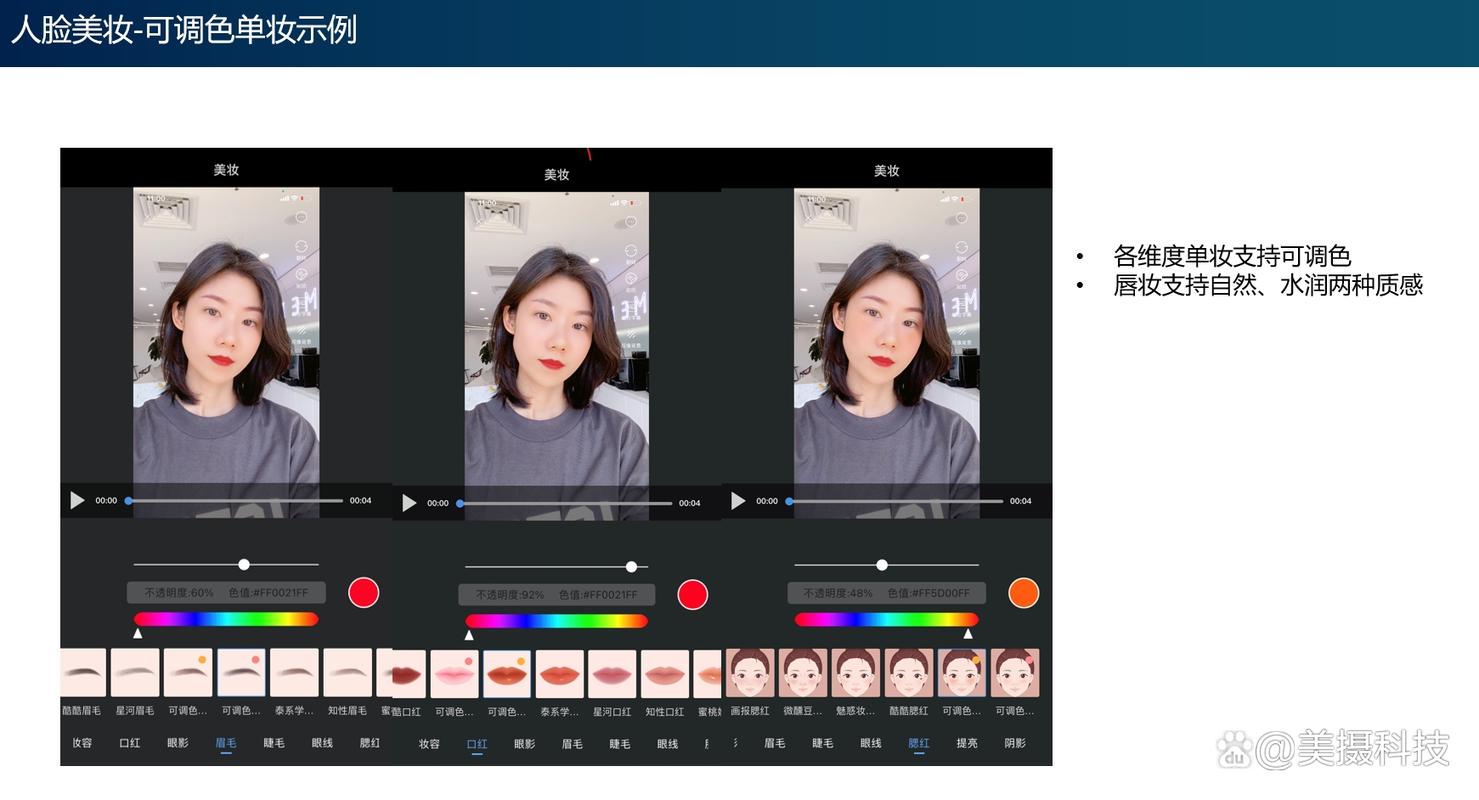
Task: Apply the 星河口红 lipstick preset
Action: click(x=612, y=674)
